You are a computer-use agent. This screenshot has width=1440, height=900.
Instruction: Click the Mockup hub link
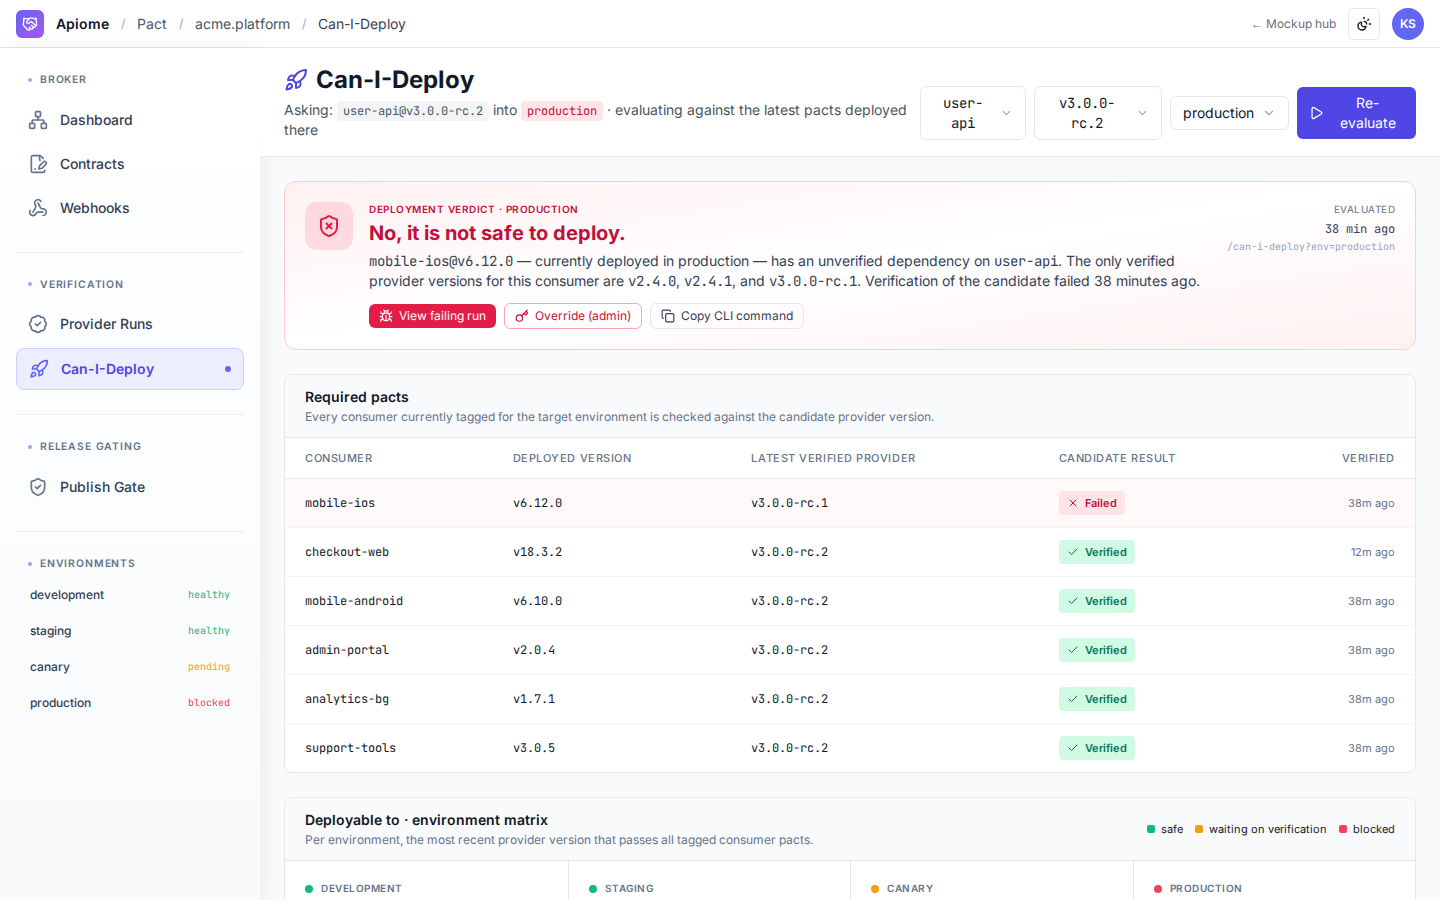(1293, 24)
